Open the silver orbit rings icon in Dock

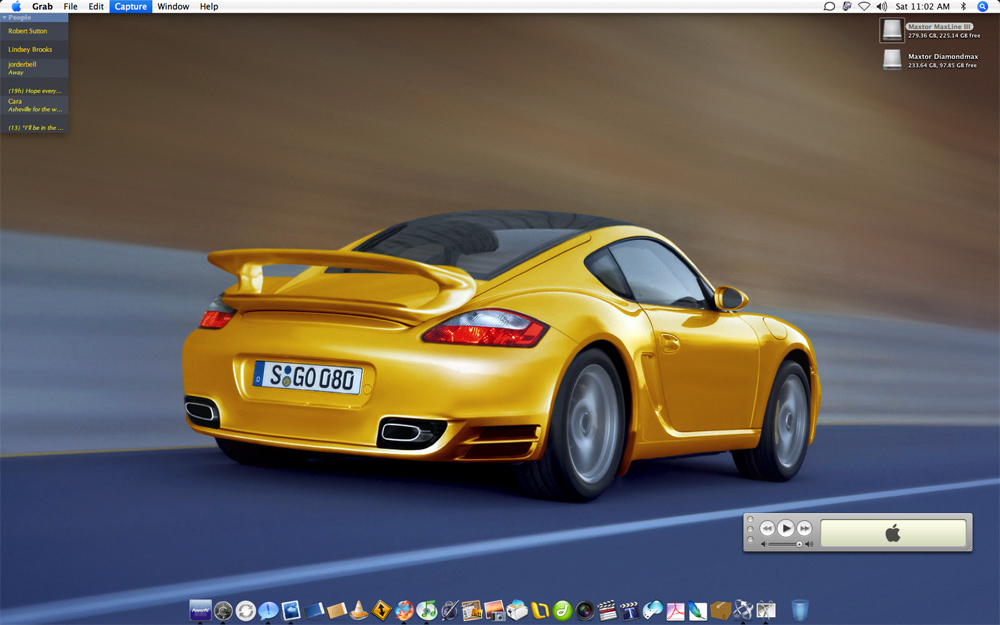(743, 610)
